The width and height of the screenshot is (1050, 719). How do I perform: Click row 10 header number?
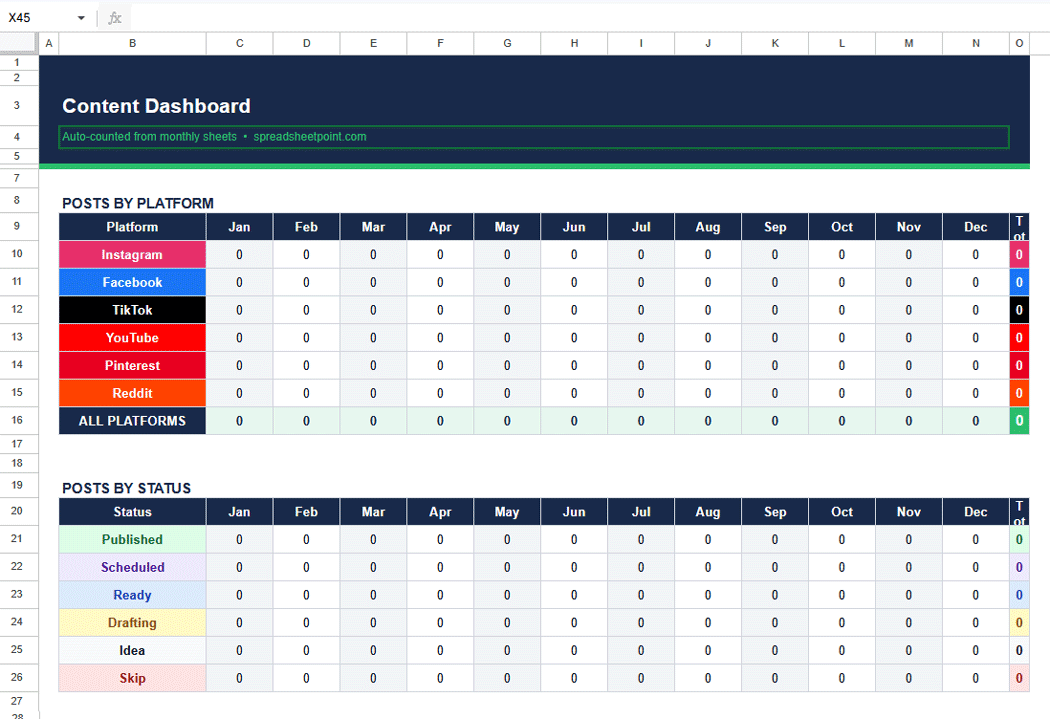[16, 254]
